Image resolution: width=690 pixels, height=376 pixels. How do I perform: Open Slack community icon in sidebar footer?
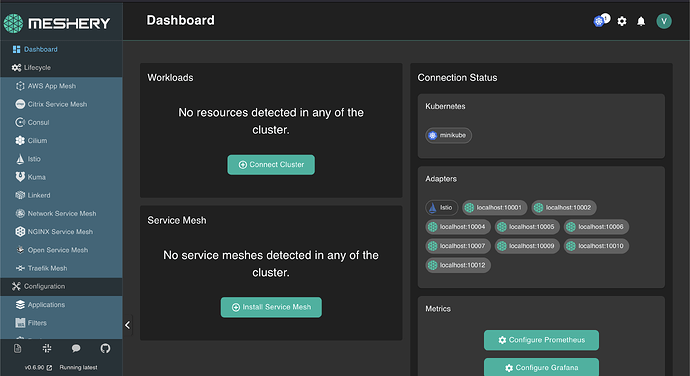[x=47, y=348]
